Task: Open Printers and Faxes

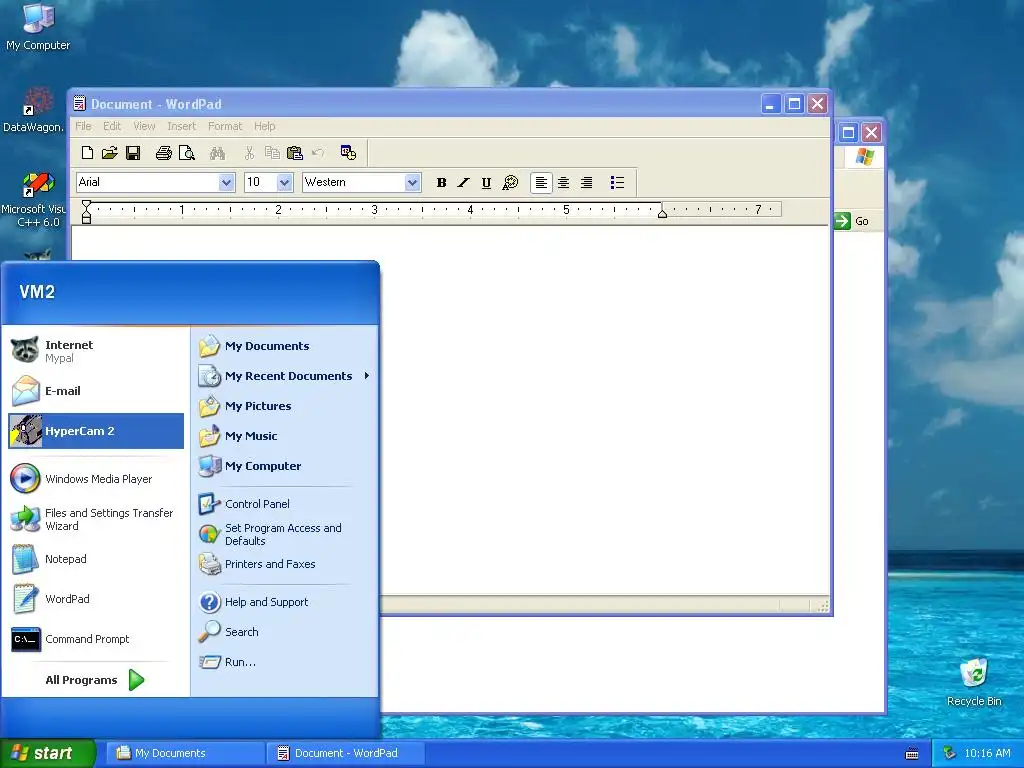Action: click(x=285, y=564)
